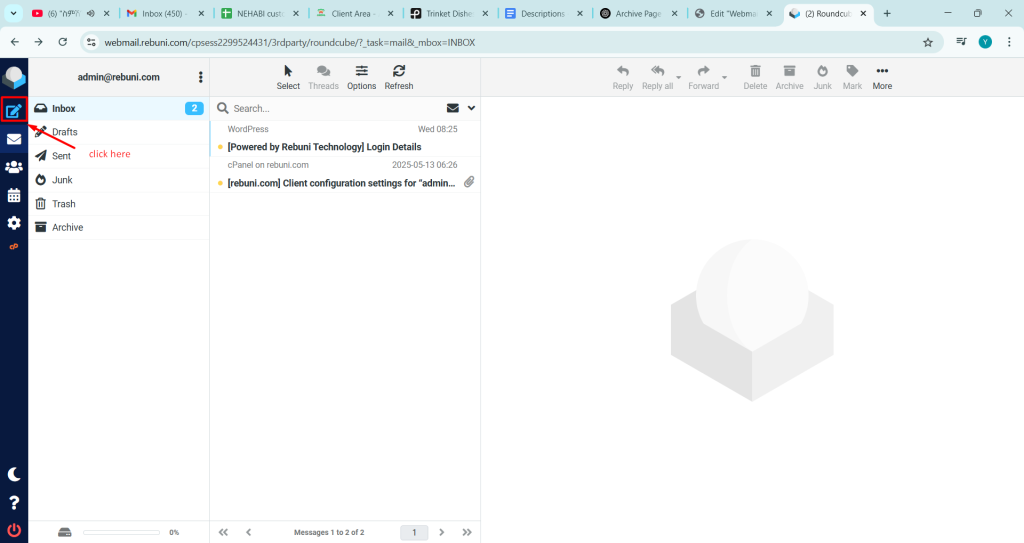Image resolution: width=1024 pixels, height=543 pixels.
Task: Click the Threads toolbar icon
Action: click(x=323, y=77)
